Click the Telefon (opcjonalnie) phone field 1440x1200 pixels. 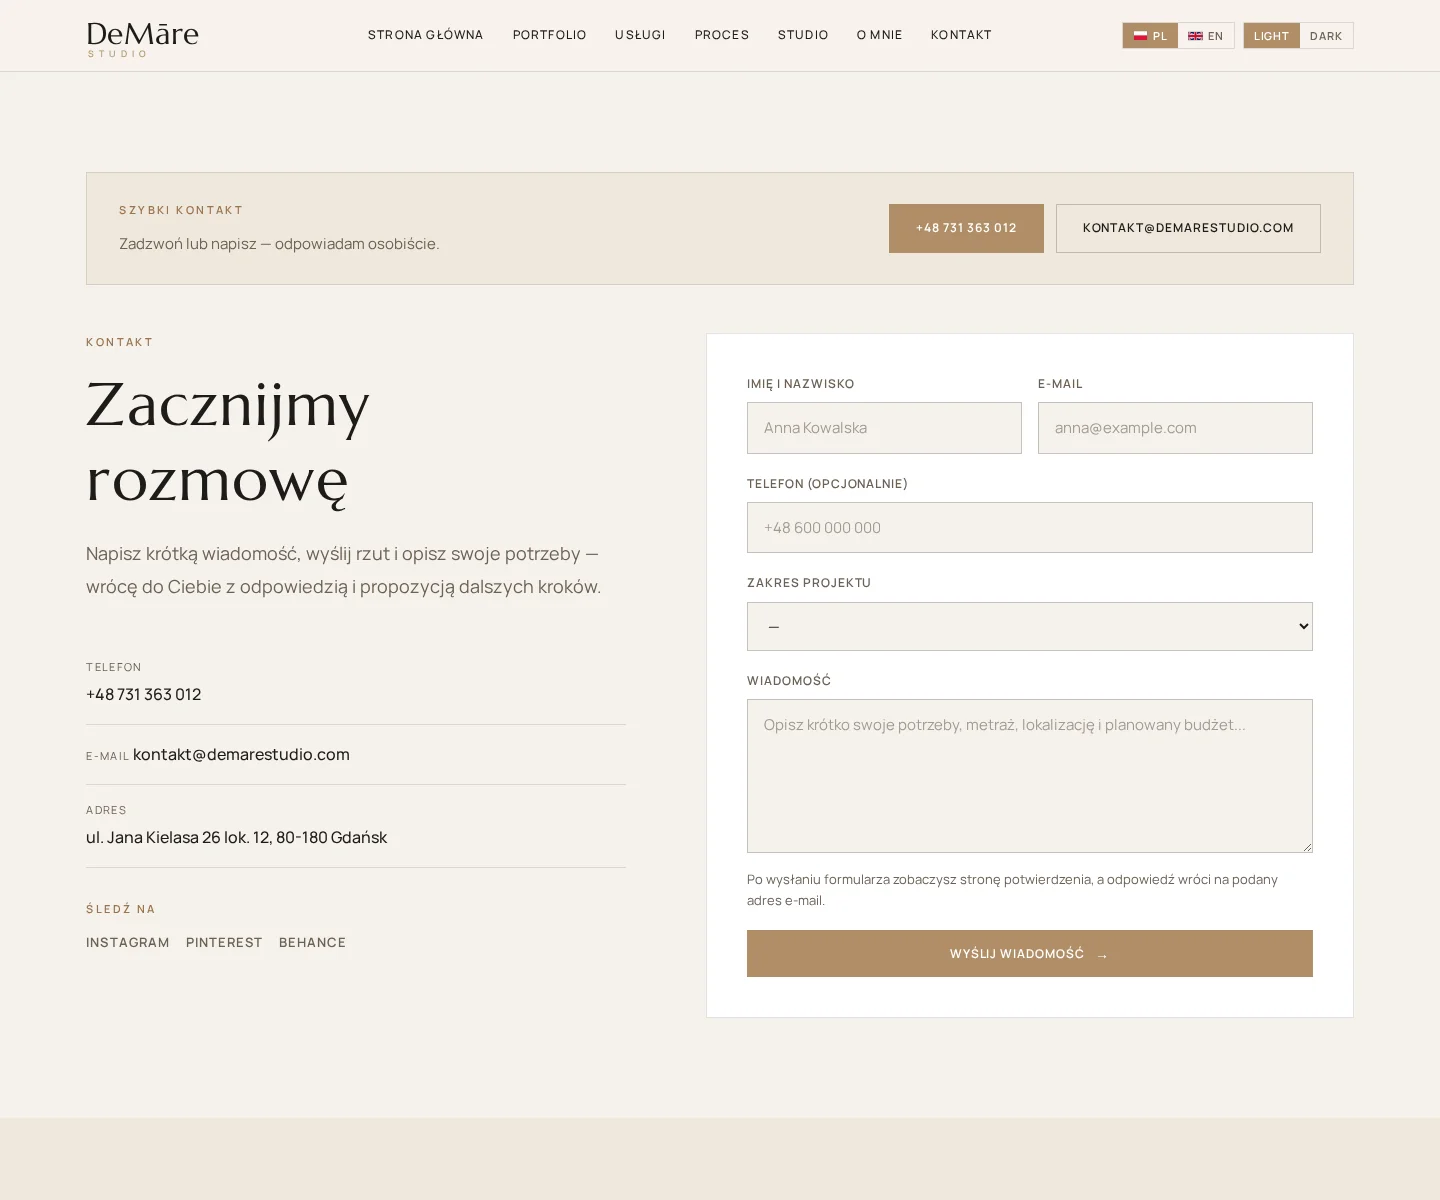(x=1029, y=527)
